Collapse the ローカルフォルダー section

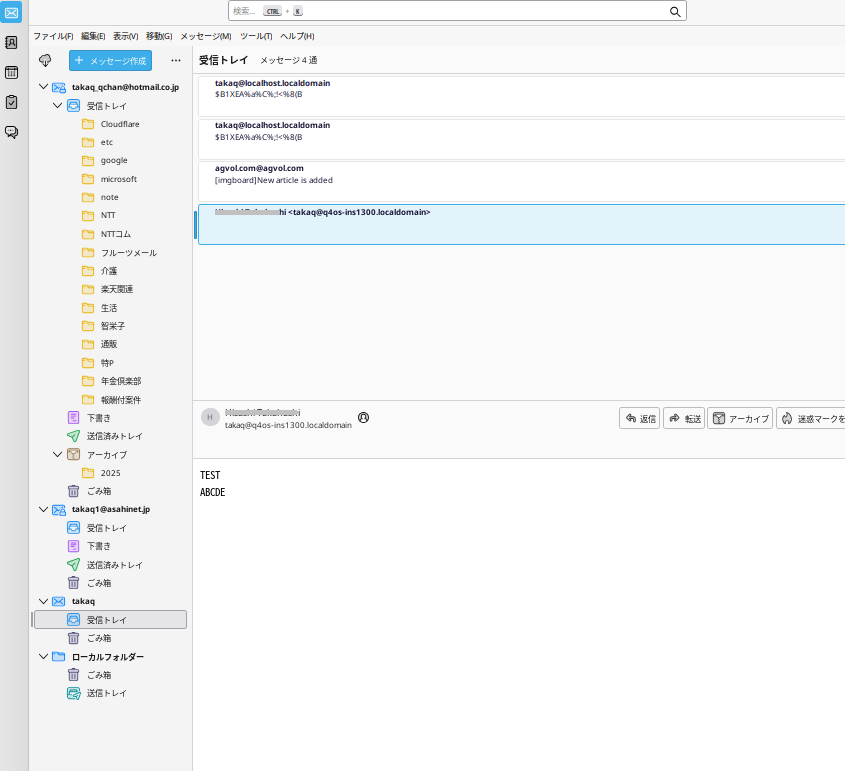point(43,656)
